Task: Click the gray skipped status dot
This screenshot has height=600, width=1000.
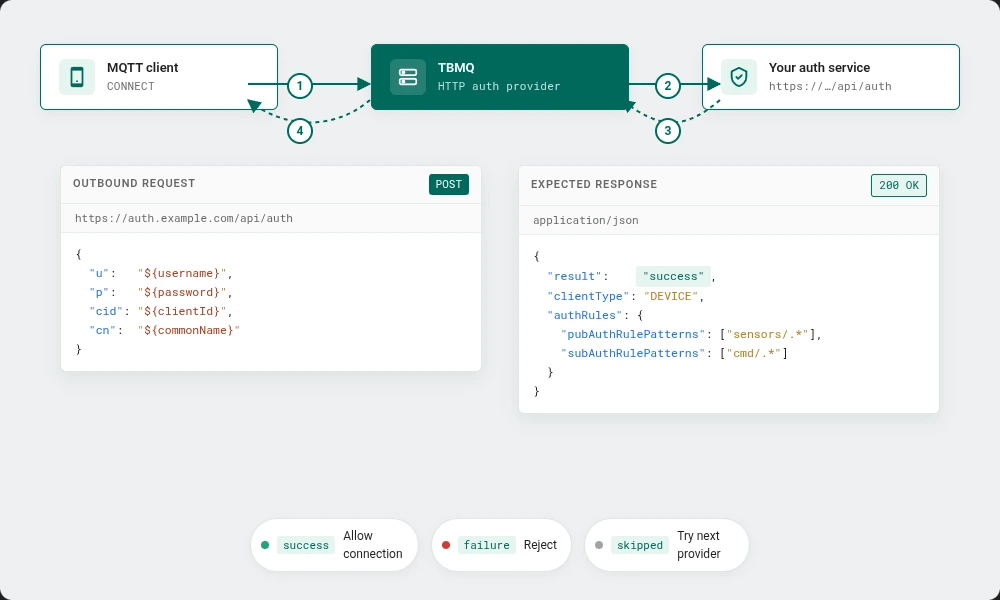Action: [599, 545]
